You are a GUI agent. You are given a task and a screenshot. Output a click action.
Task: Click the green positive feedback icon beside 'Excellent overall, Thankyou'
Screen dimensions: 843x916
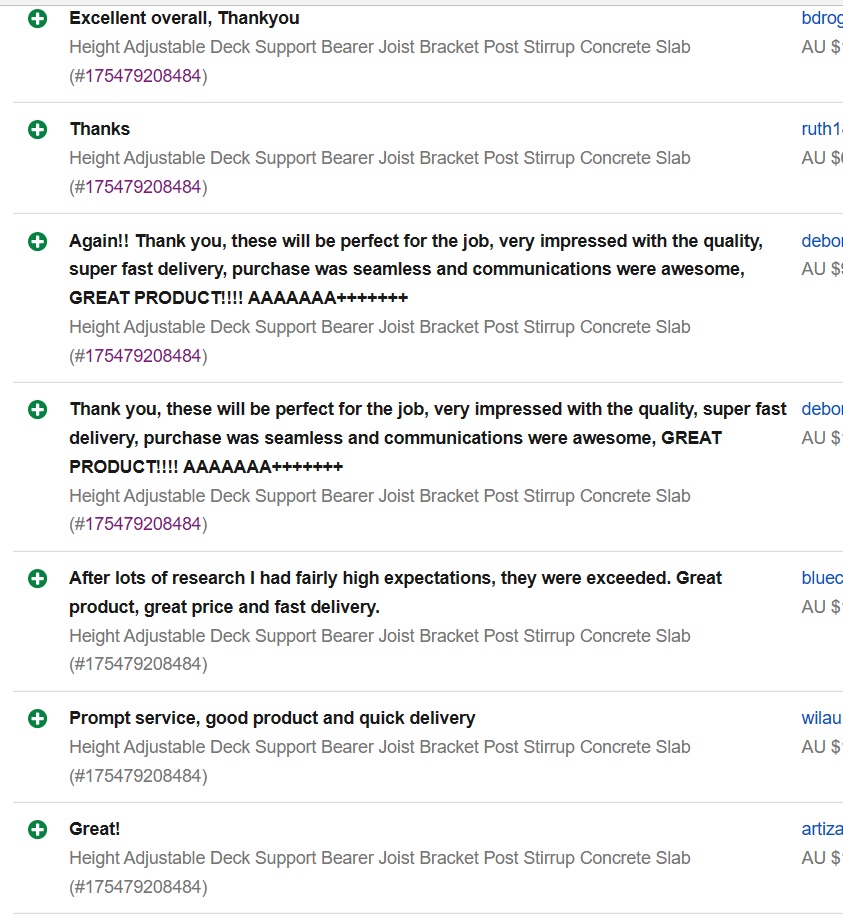37,18
